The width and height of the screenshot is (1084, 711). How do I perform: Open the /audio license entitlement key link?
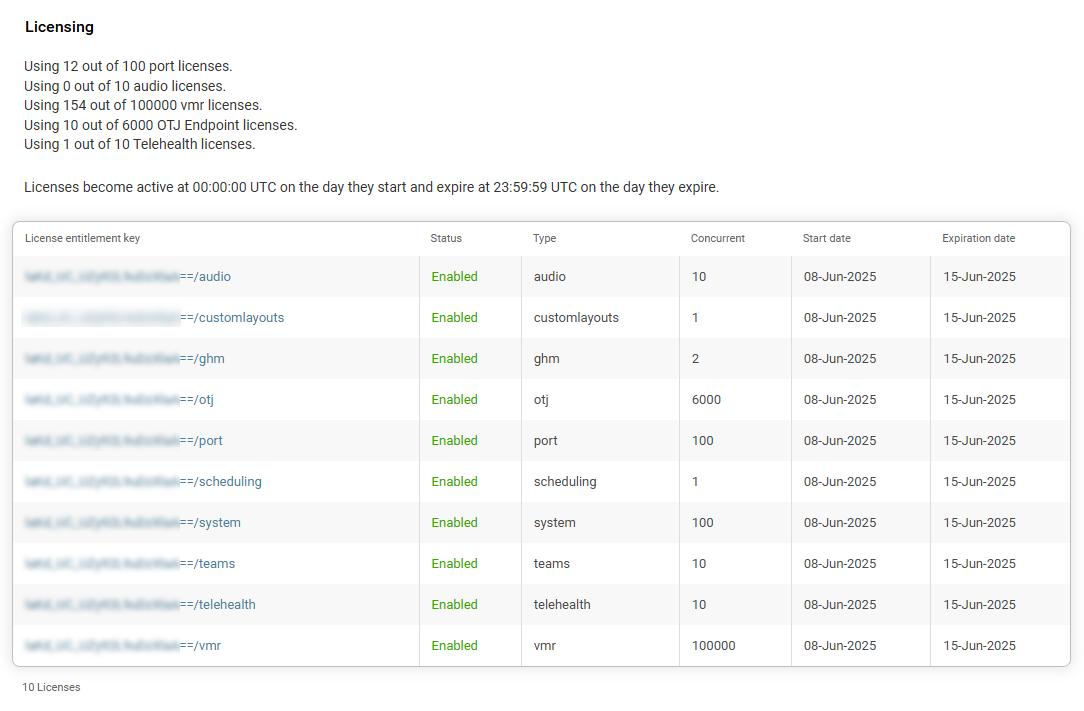click(128, 277)
